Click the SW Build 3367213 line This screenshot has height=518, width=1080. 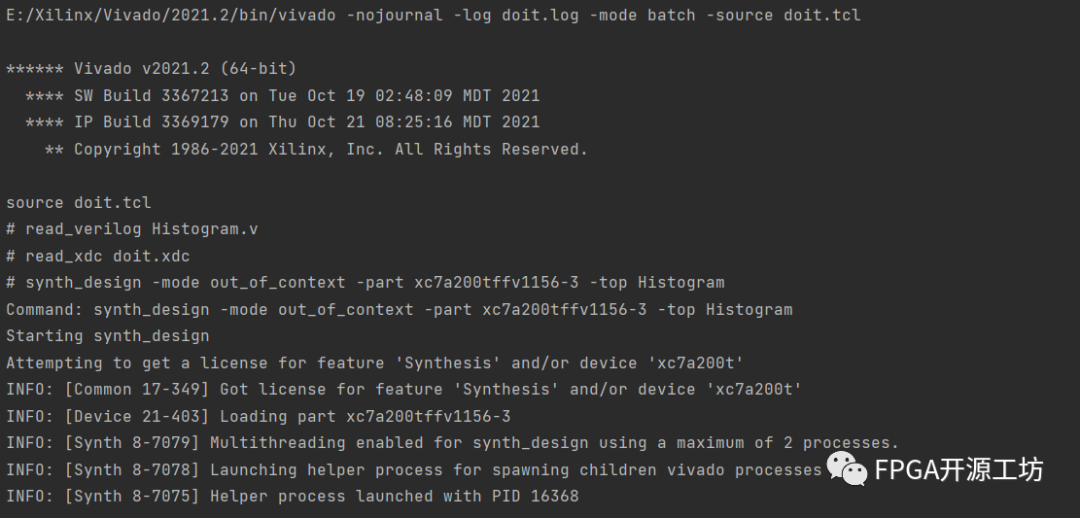point(282,96)
